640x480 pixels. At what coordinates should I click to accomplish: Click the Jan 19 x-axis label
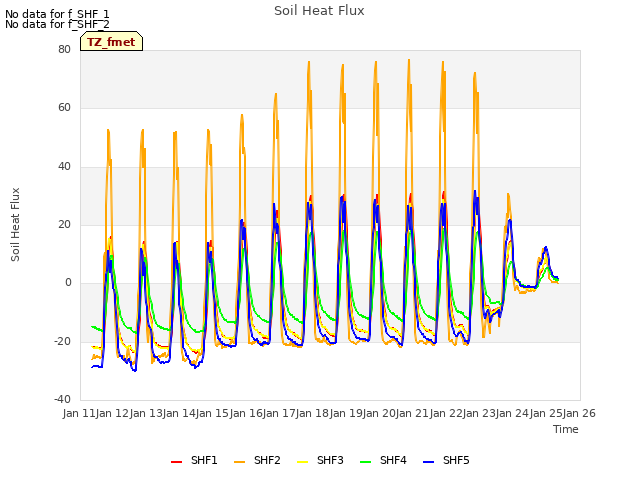[346, 413]
